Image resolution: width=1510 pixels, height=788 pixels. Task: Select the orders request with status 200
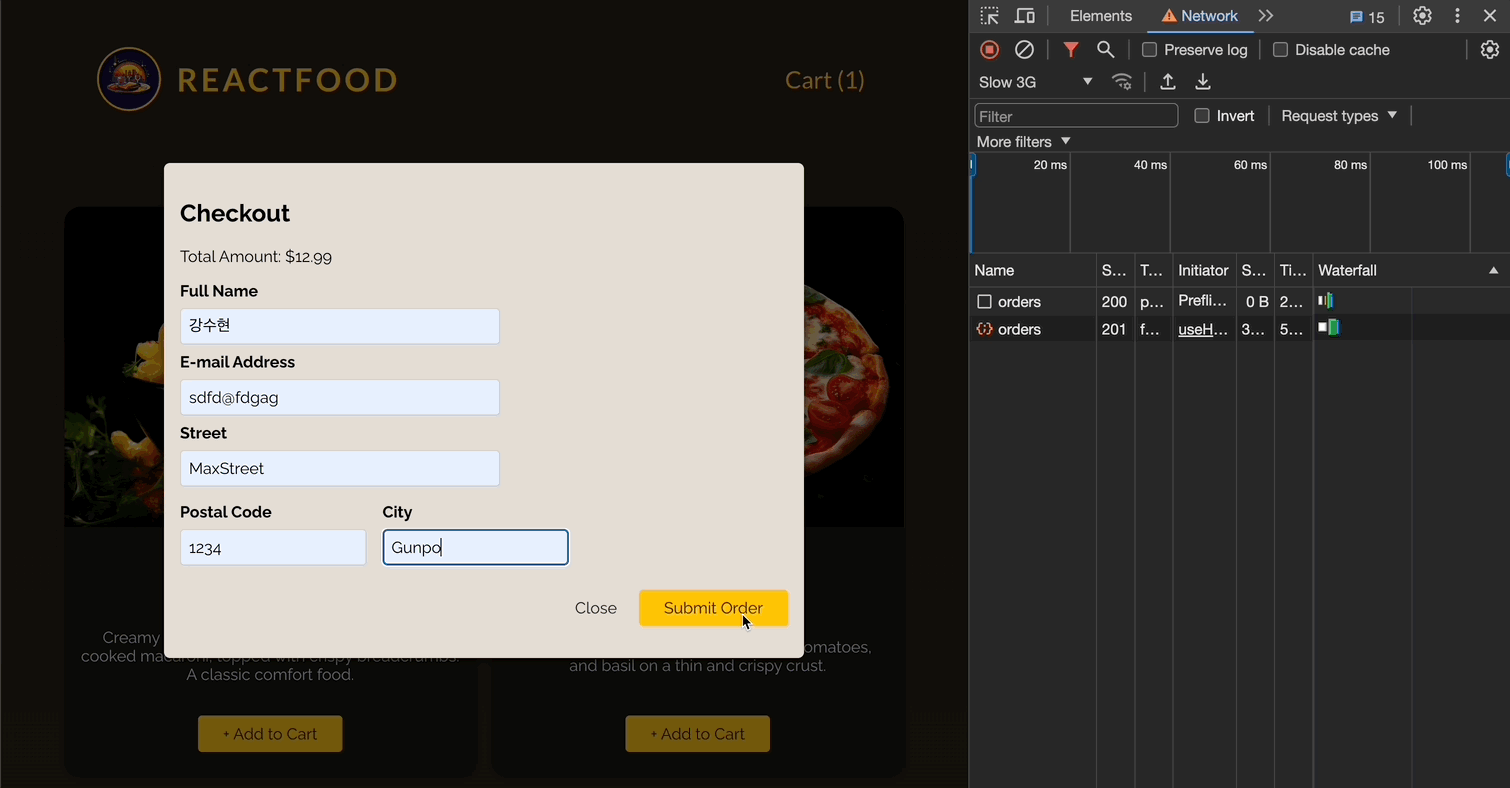point(1239,302)
